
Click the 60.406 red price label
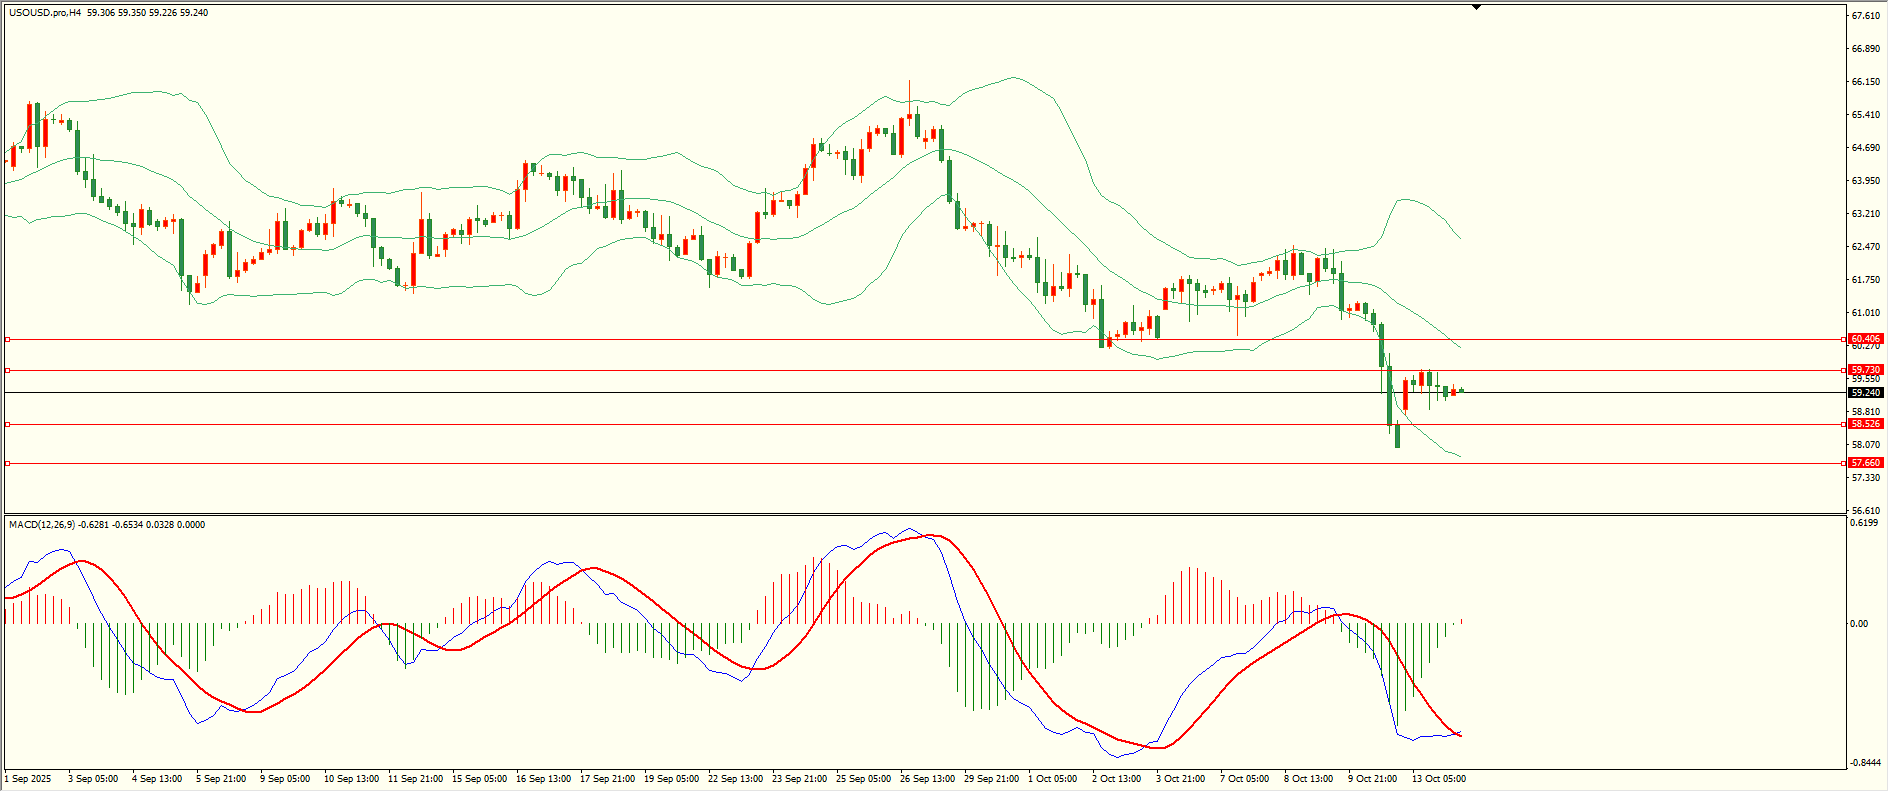1865,339
